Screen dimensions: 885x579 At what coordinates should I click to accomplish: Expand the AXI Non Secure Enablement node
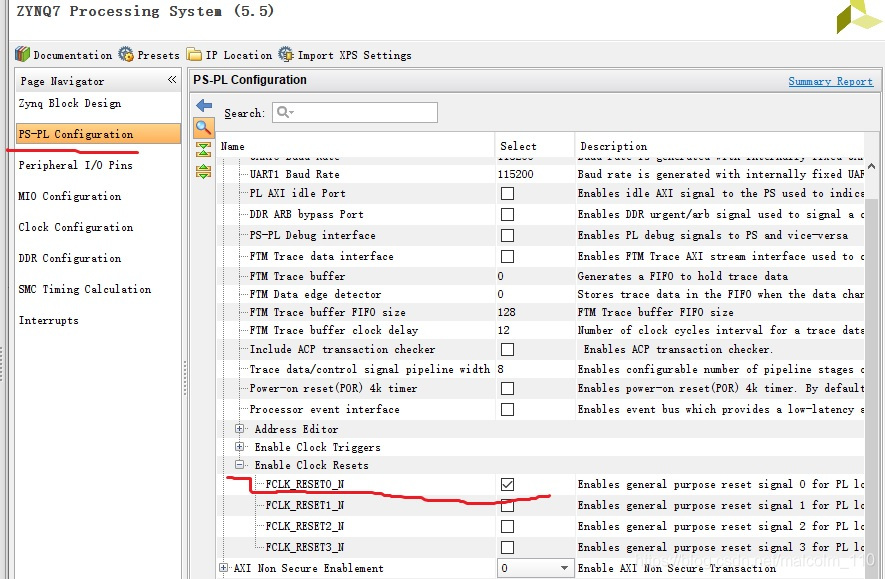pyautogui.click(x=224, y=568)
